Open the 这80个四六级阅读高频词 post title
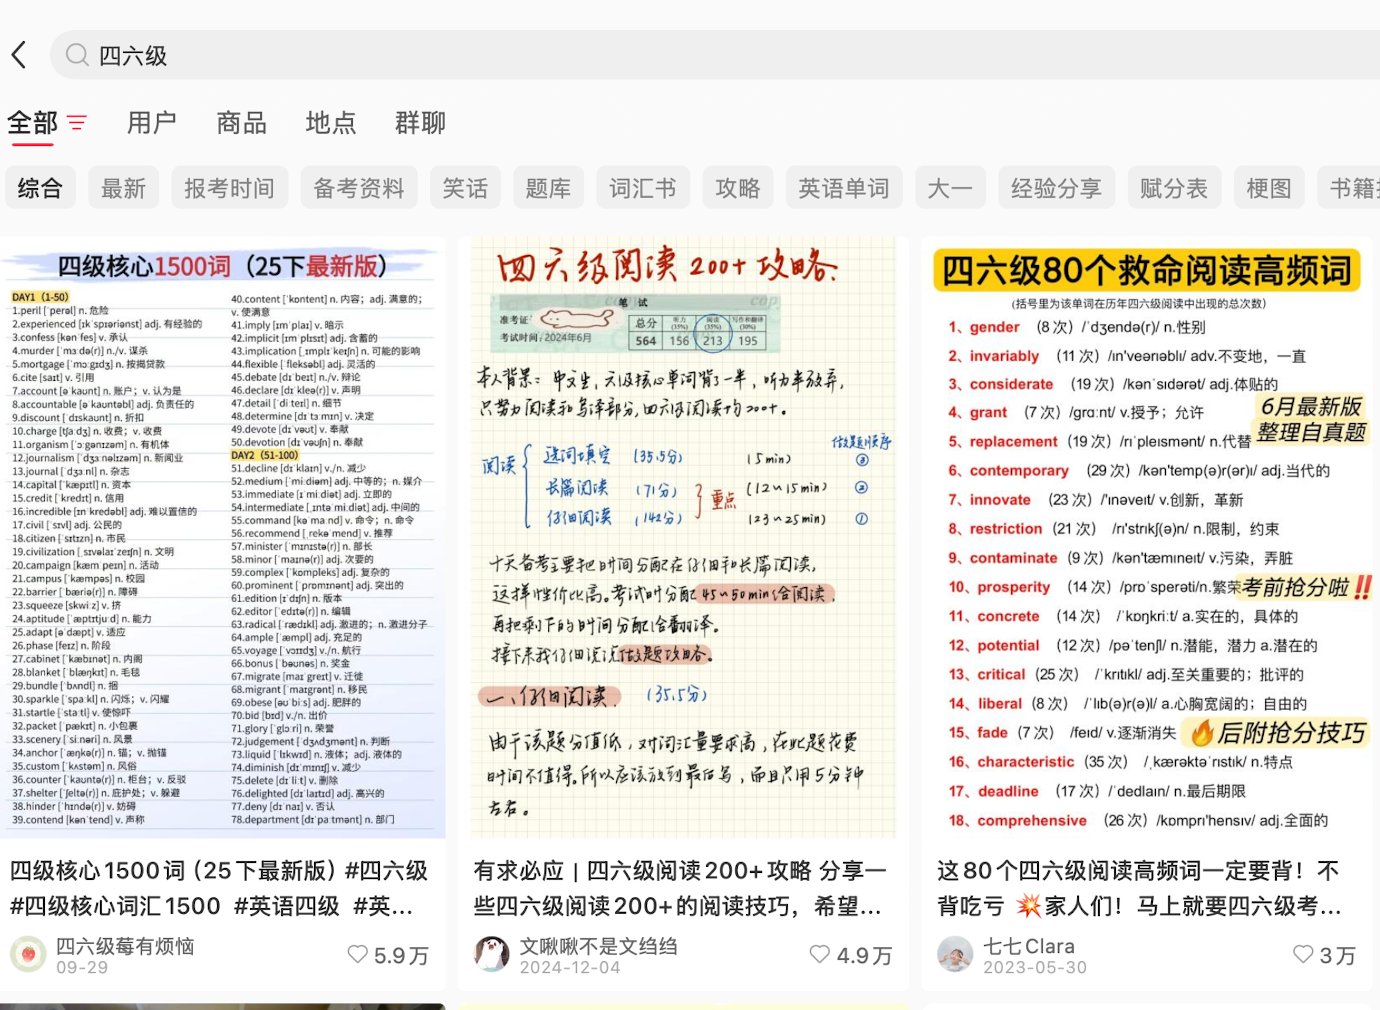Viewport: 1380px width, 1010px height. [1140, 888]
